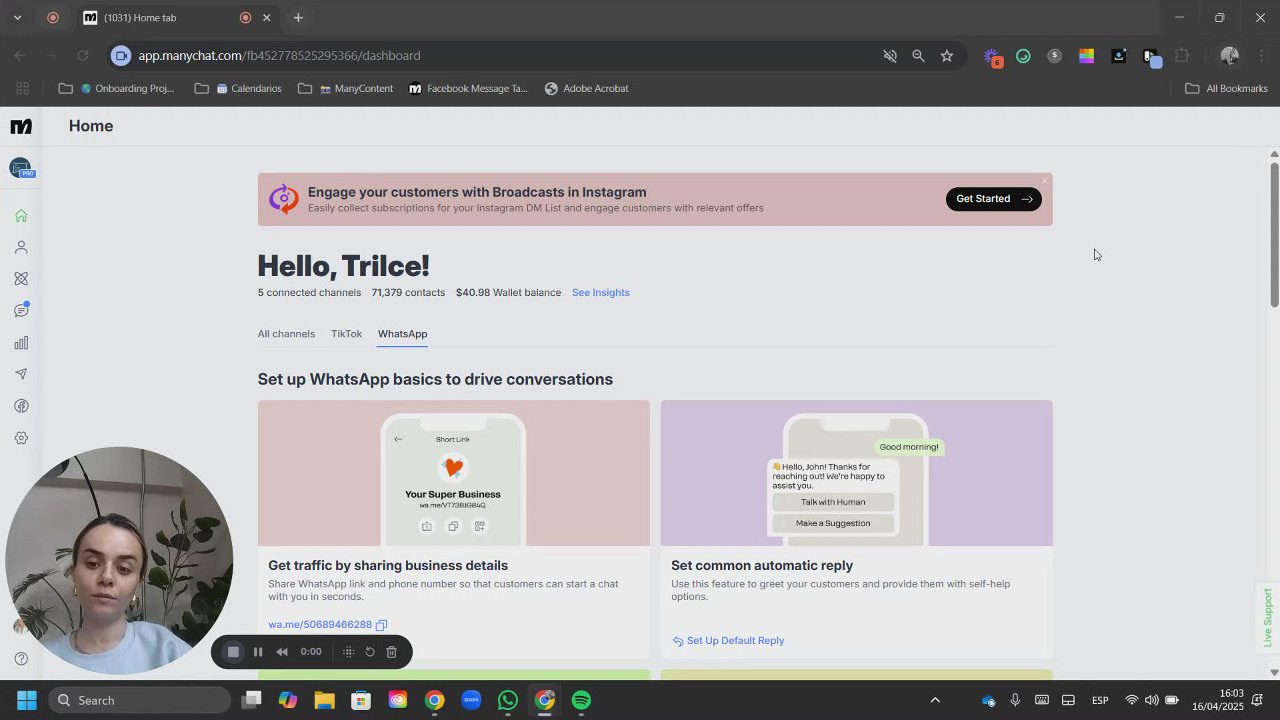
Task: Open the Chrome profile avatar
Action: (1230, 56)
